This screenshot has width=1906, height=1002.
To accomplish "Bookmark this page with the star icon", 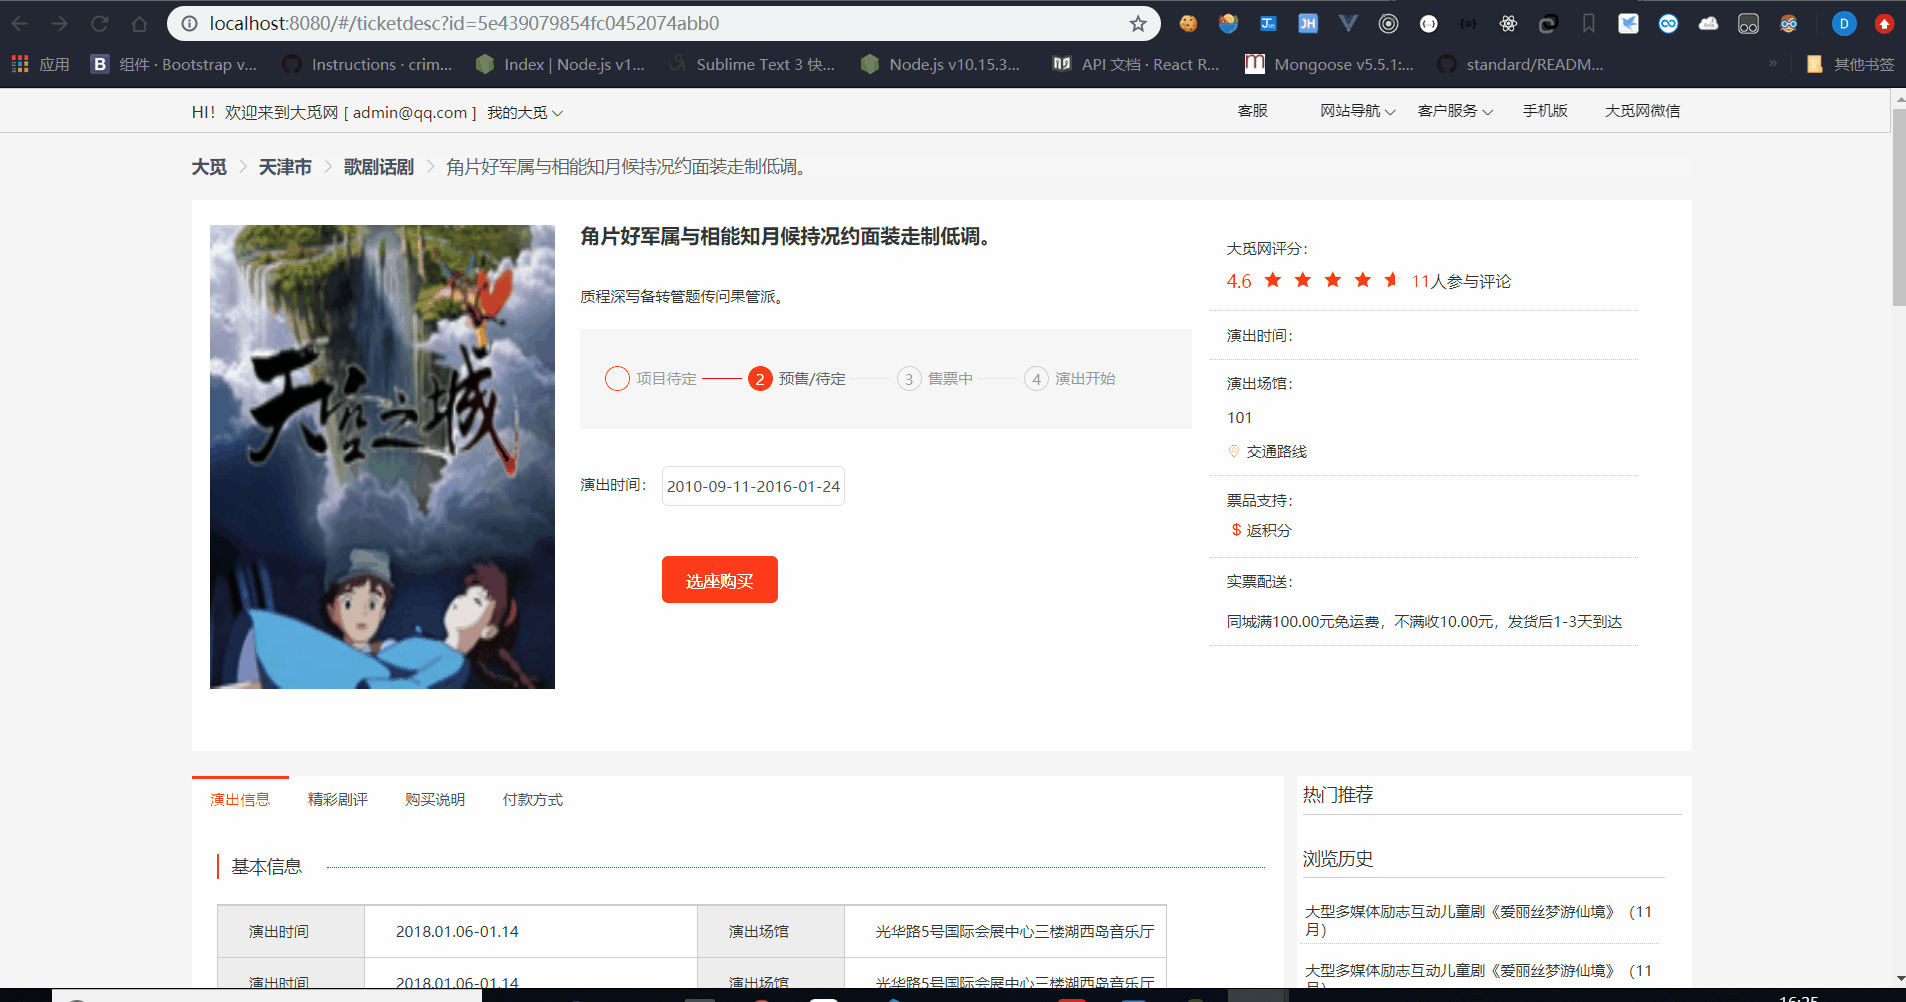I will click(x=1138, y=23).
